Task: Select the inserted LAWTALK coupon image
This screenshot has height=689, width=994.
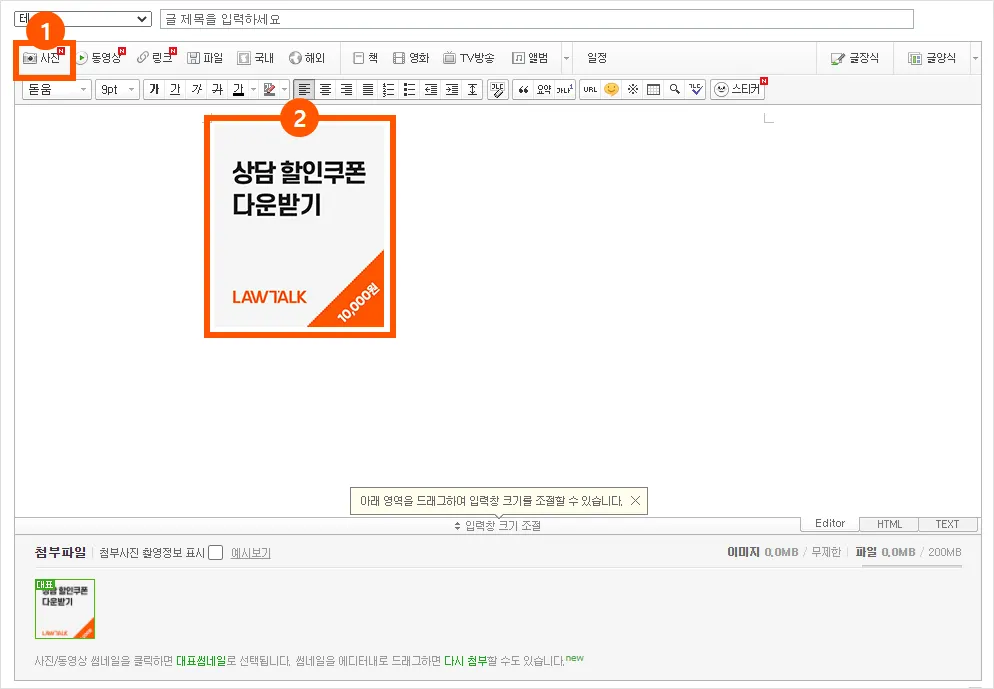Action: tap(300, 226)
